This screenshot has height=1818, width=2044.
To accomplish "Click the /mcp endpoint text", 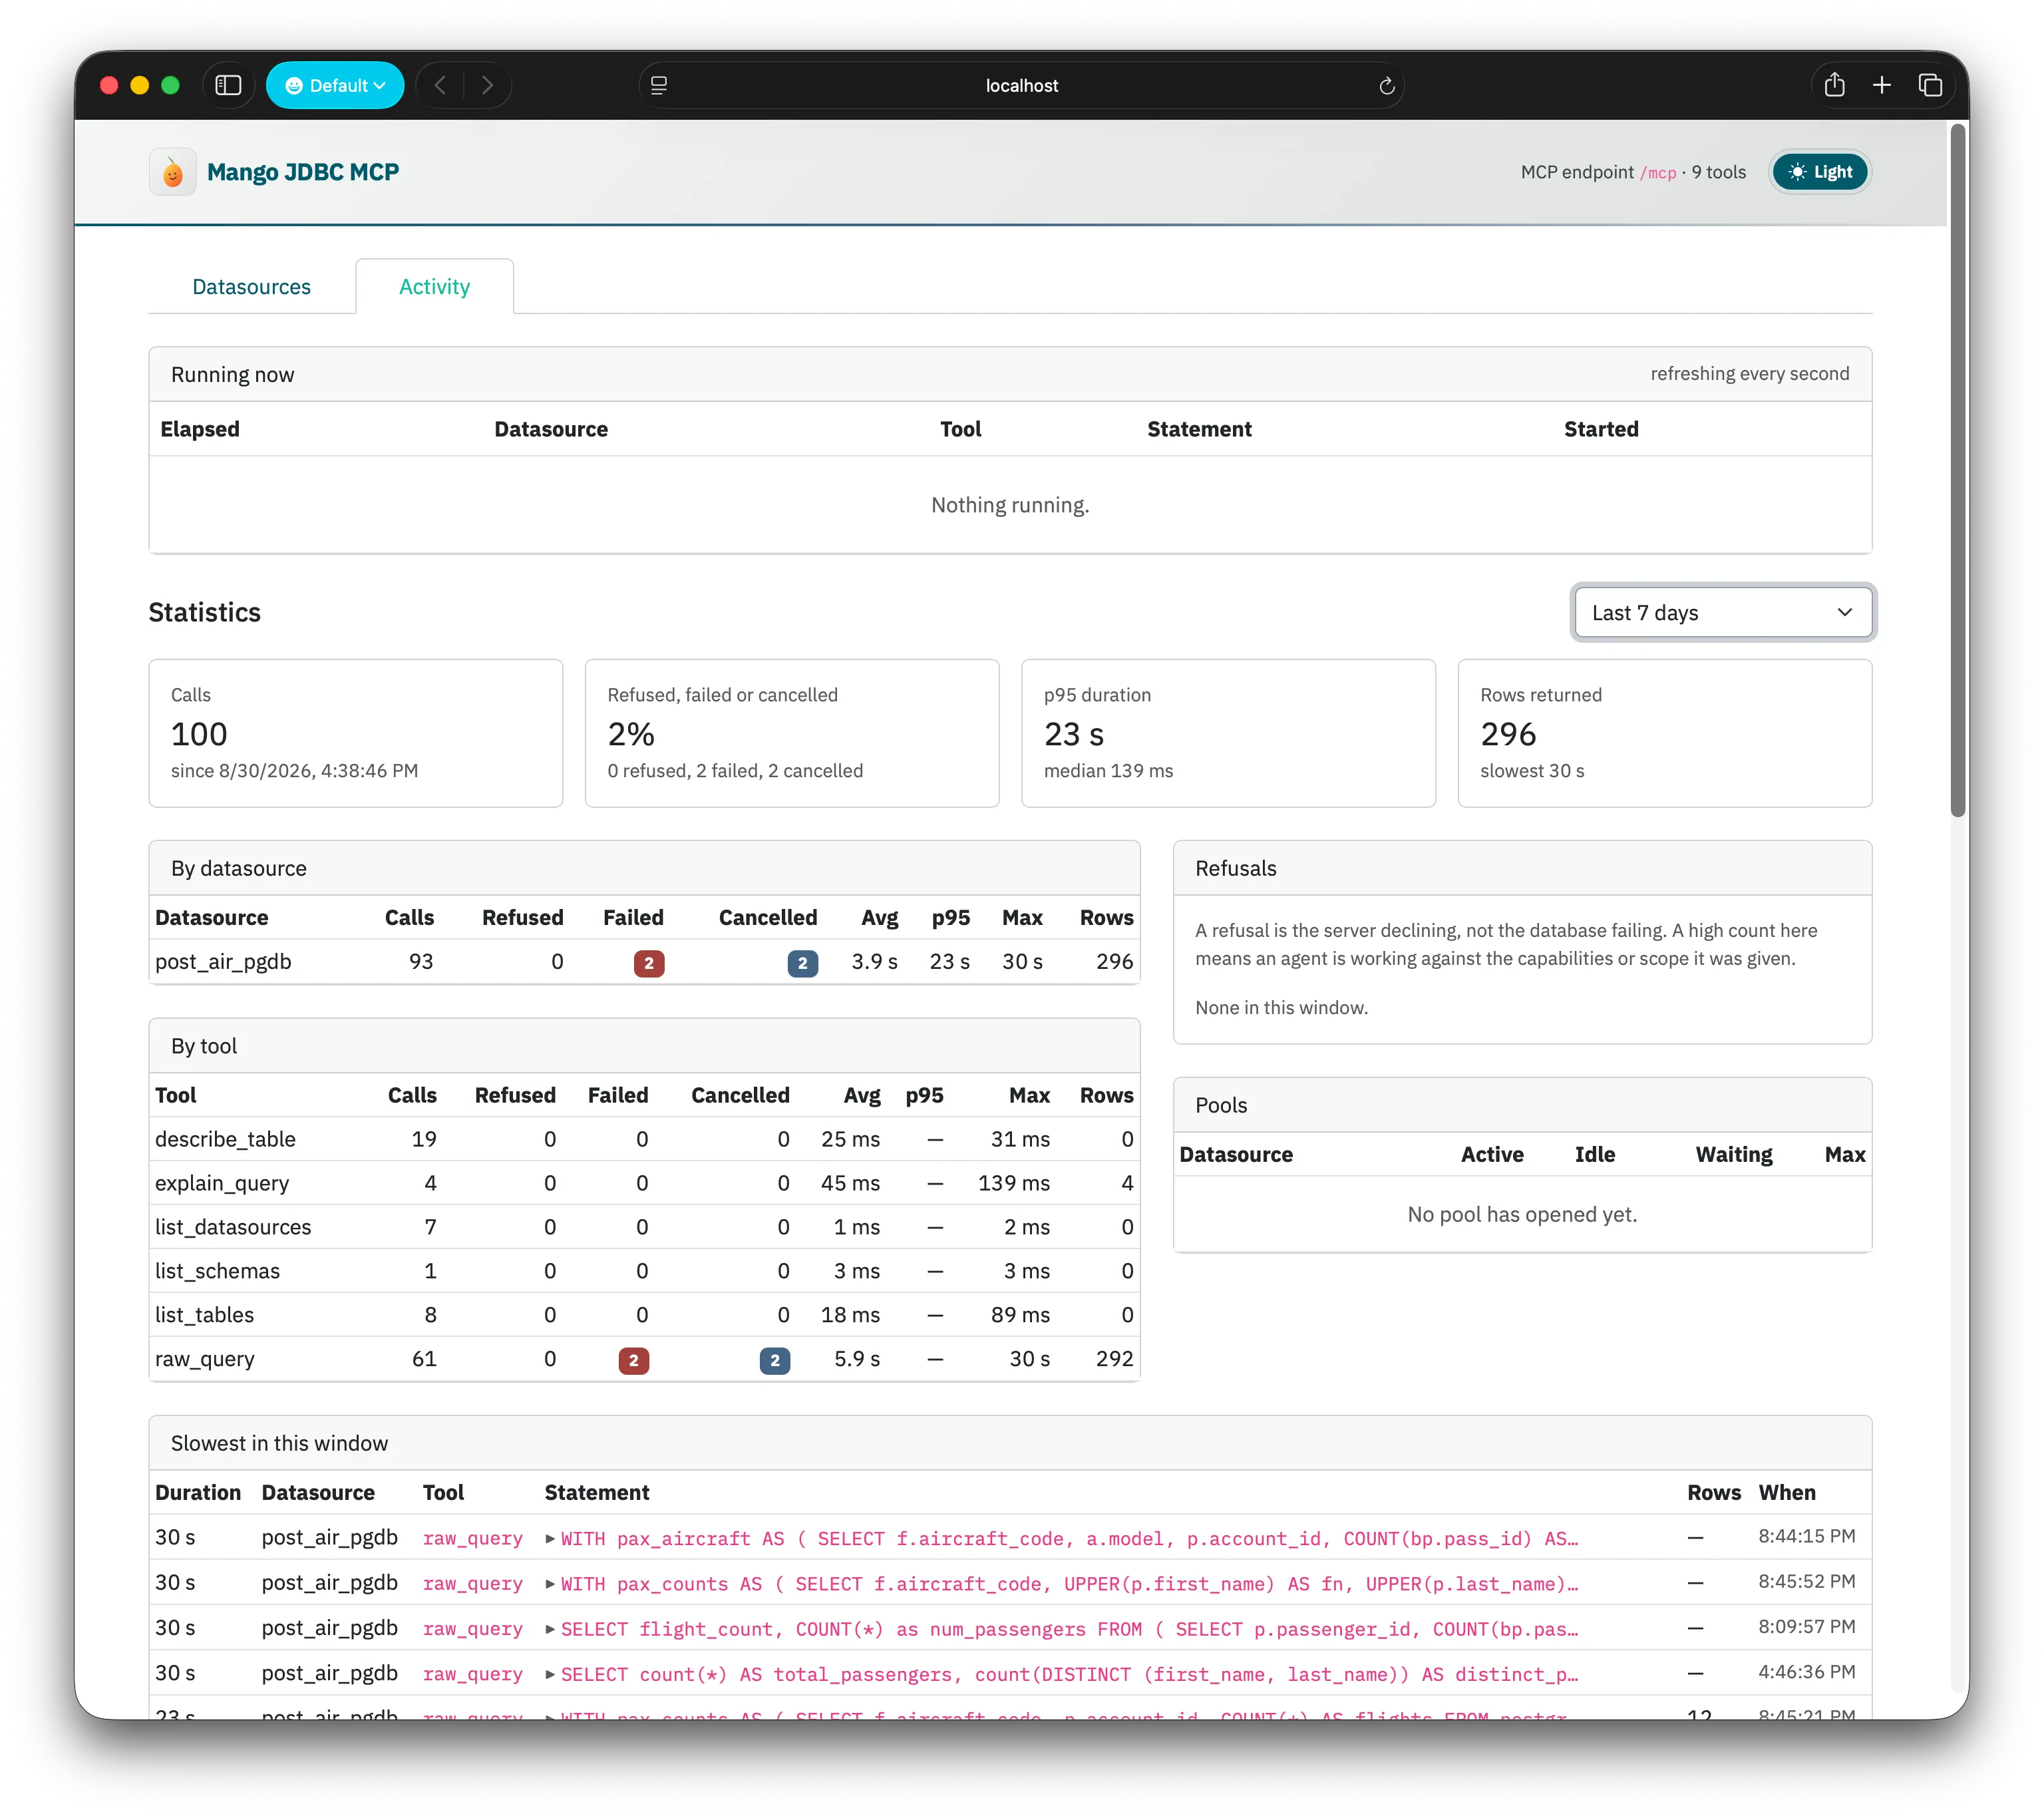I will point(1658,173).
